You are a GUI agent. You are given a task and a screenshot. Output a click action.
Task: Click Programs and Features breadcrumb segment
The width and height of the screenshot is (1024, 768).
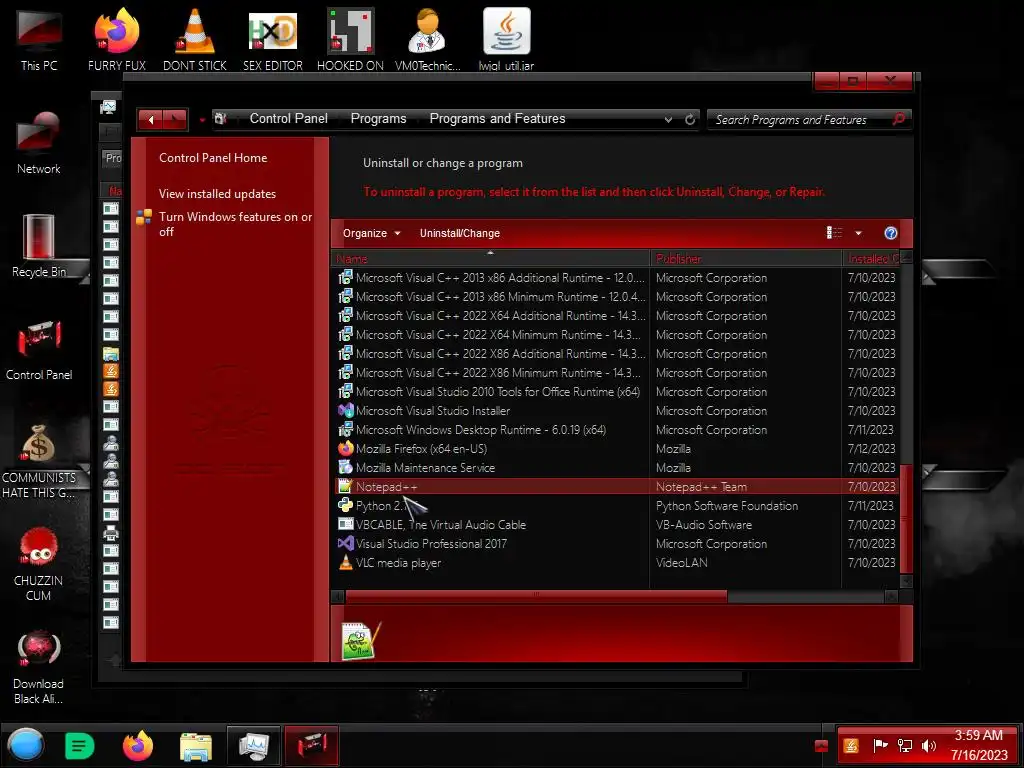(497, 119)
